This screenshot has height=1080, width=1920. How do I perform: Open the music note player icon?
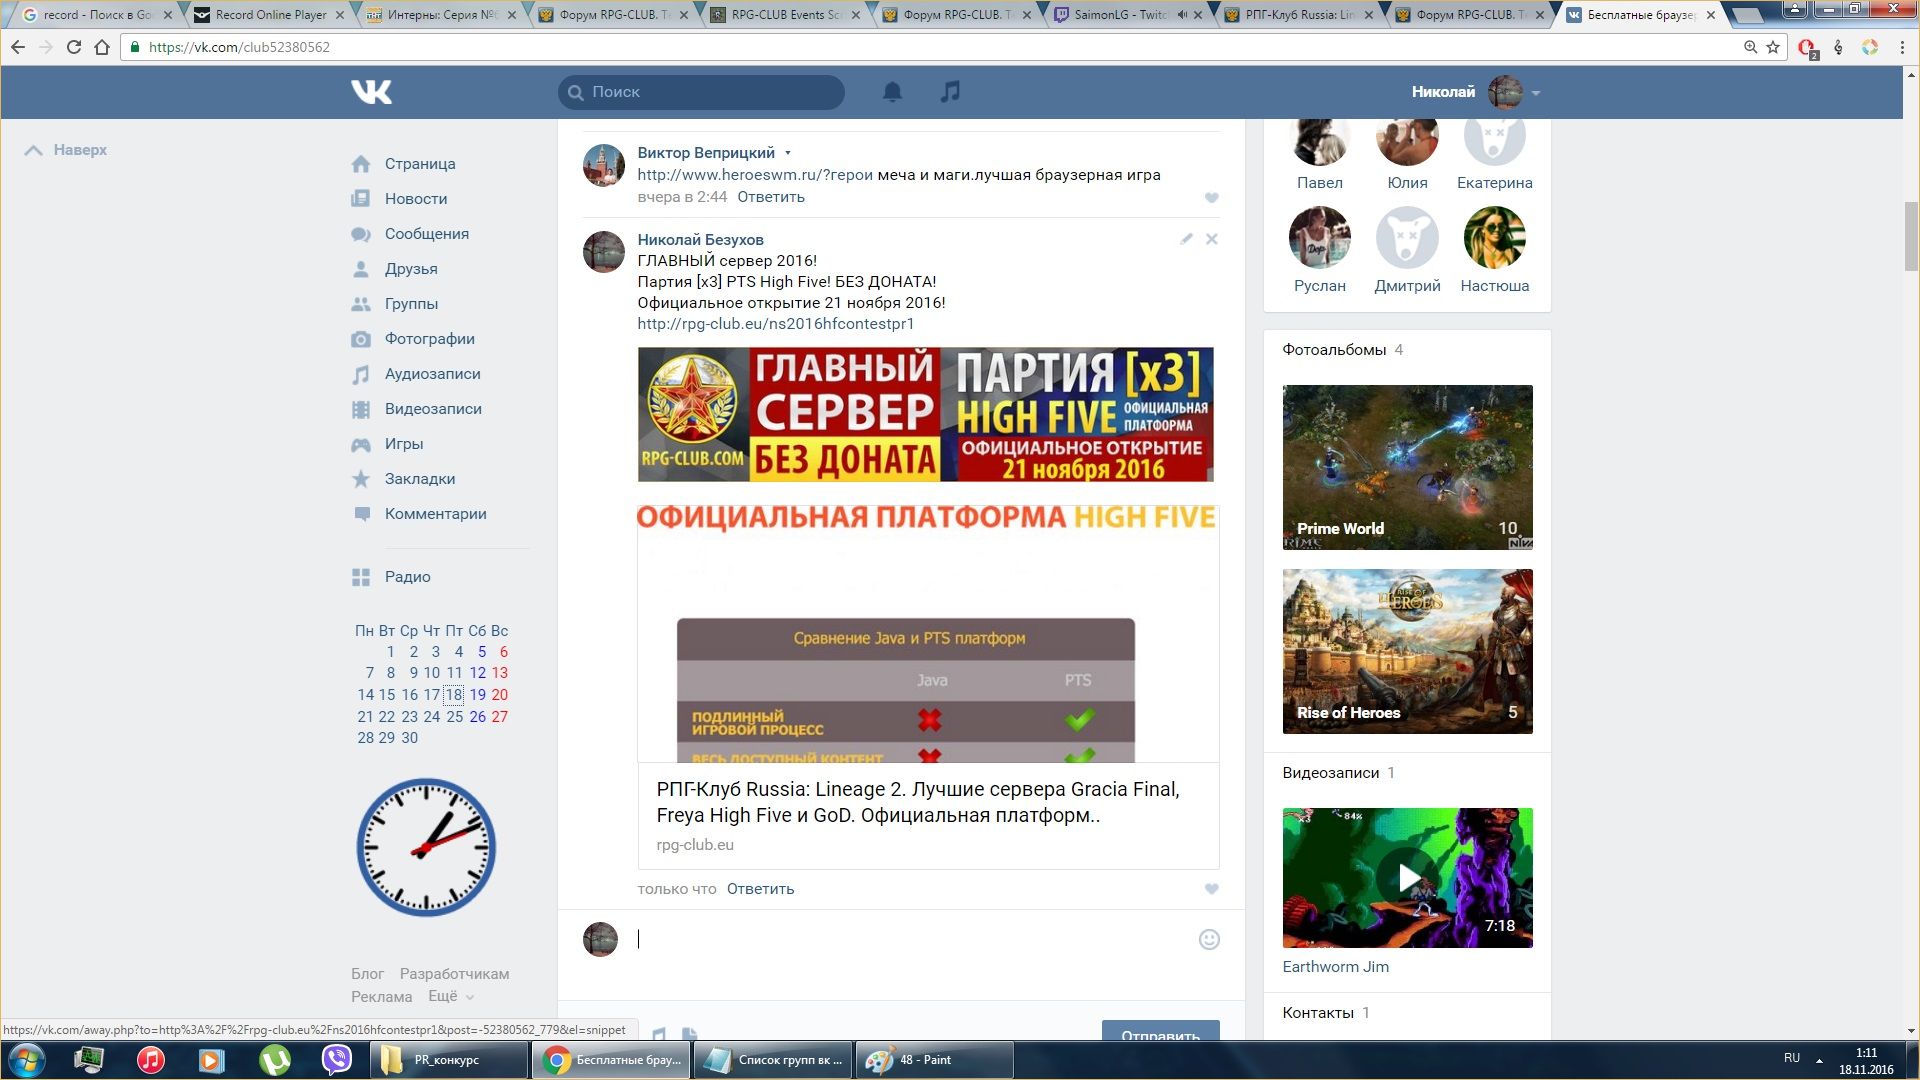tap(950, 92)
